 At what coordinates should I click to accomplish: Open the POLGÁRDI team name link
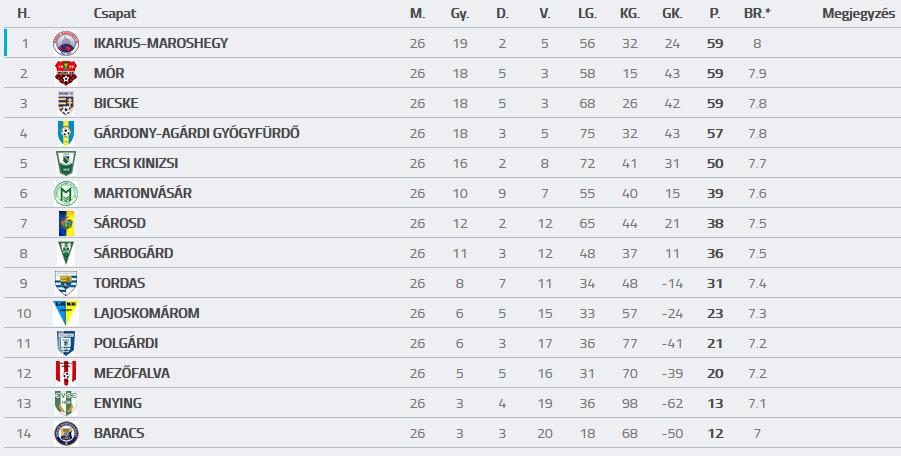[126, 343]
